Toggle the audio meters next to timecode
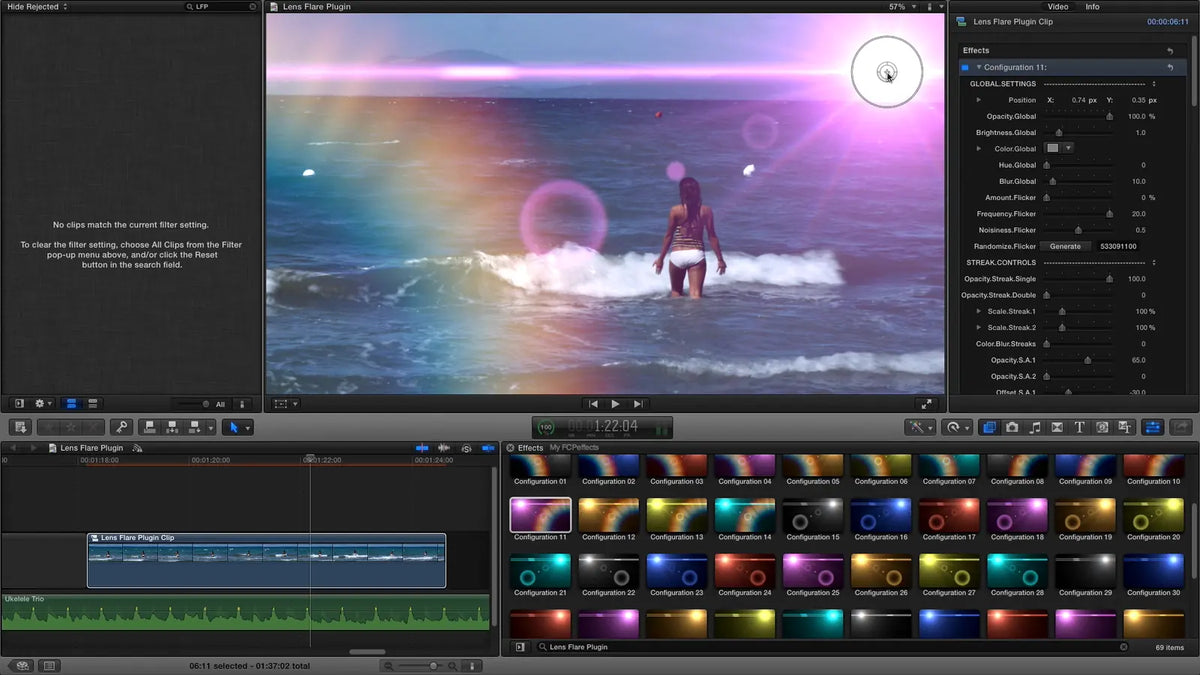Viewport: 1200px width, 675px height. tap(660, 428)
